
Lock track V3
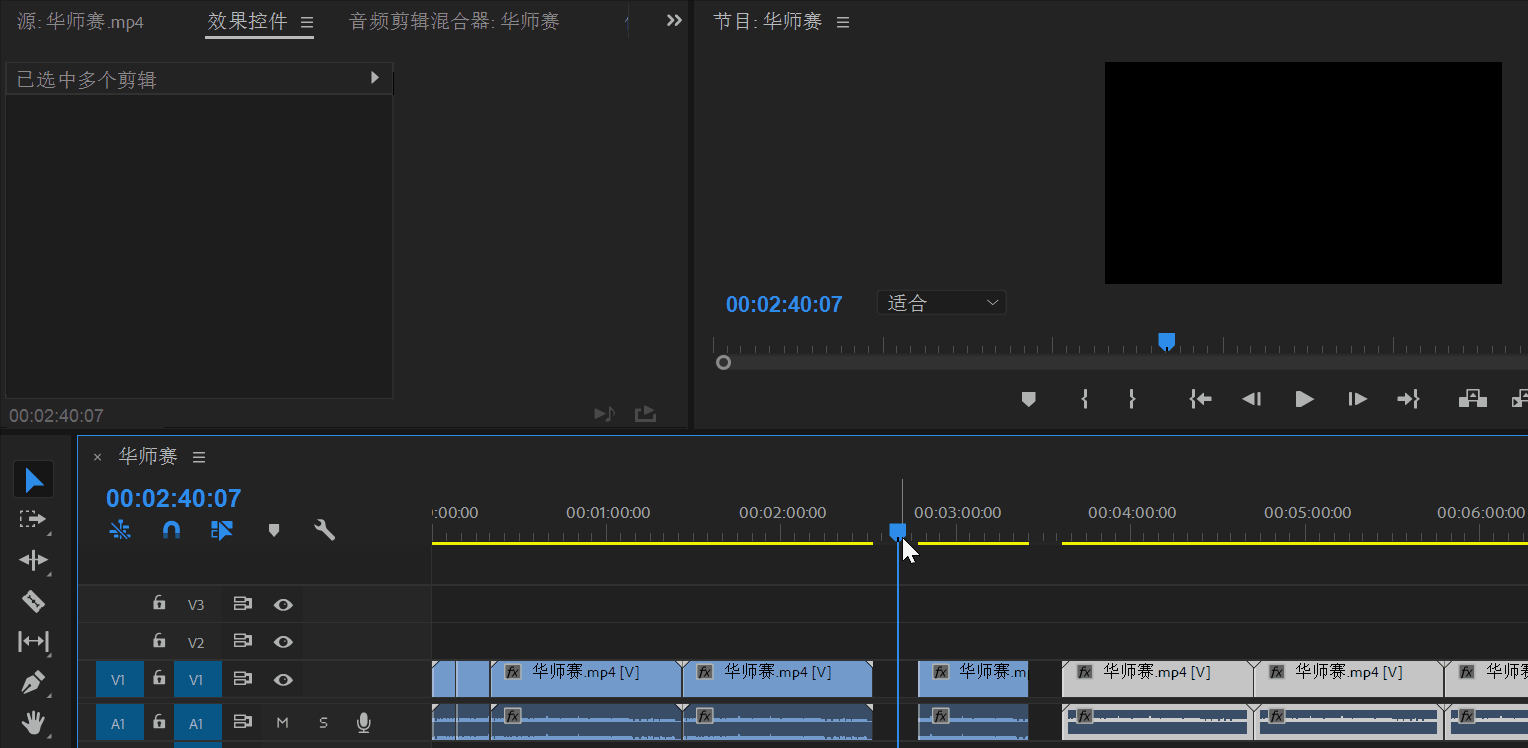(x=158, y=602)
